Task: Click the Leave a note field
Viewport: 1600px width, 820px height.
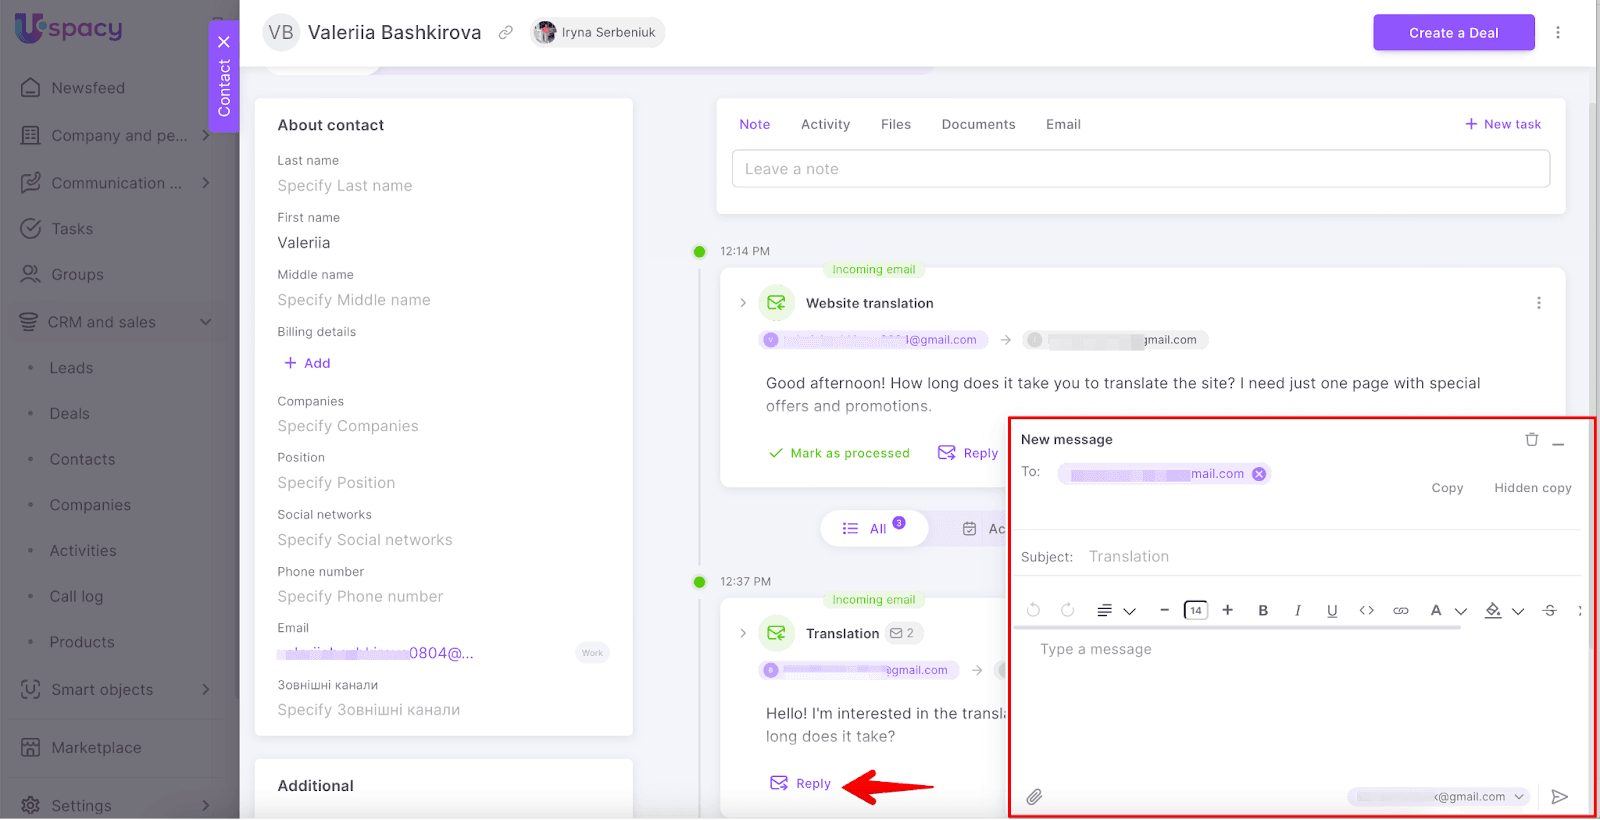Action: [x=1140, y=169]
